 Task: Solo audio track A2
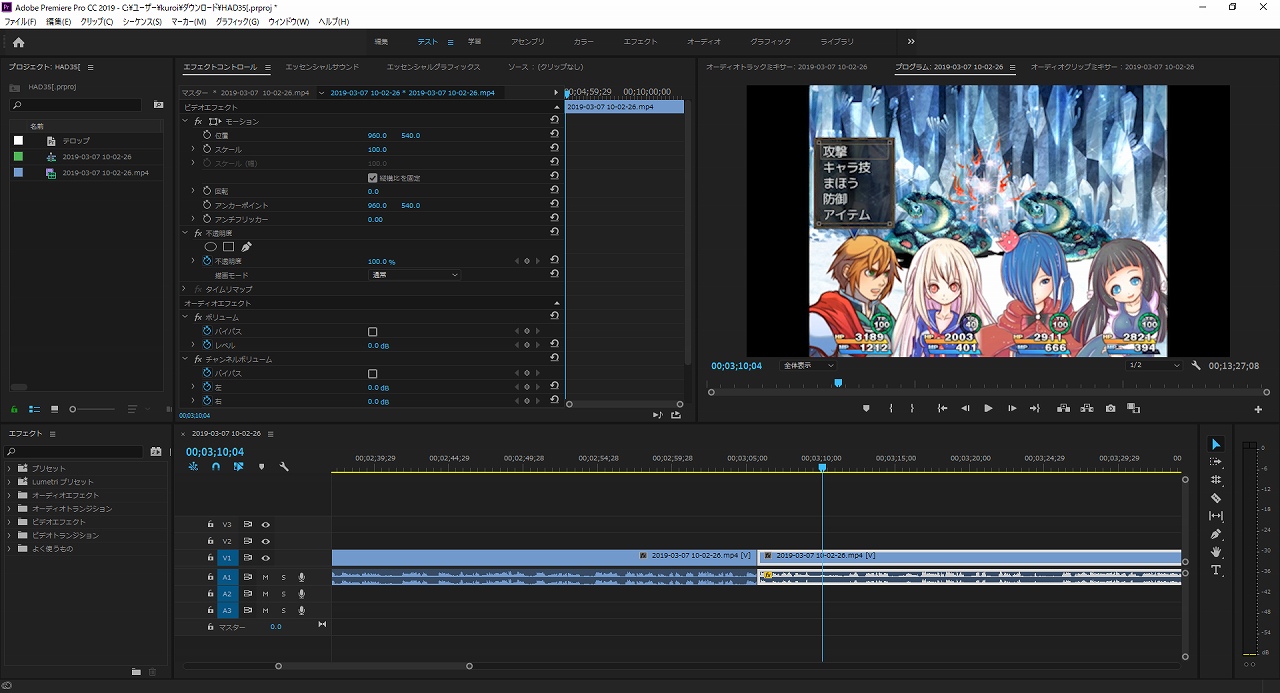[x=283, y=594]
